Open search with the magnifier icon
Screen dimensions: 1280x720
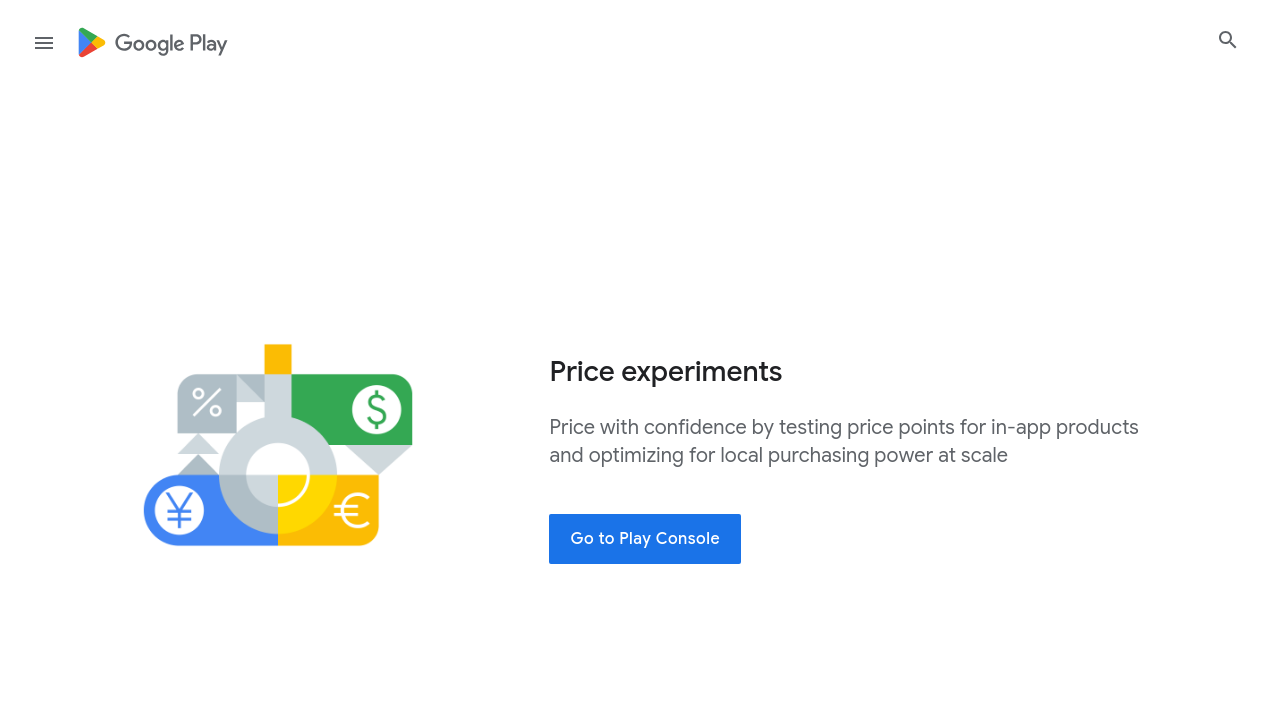1228,40
